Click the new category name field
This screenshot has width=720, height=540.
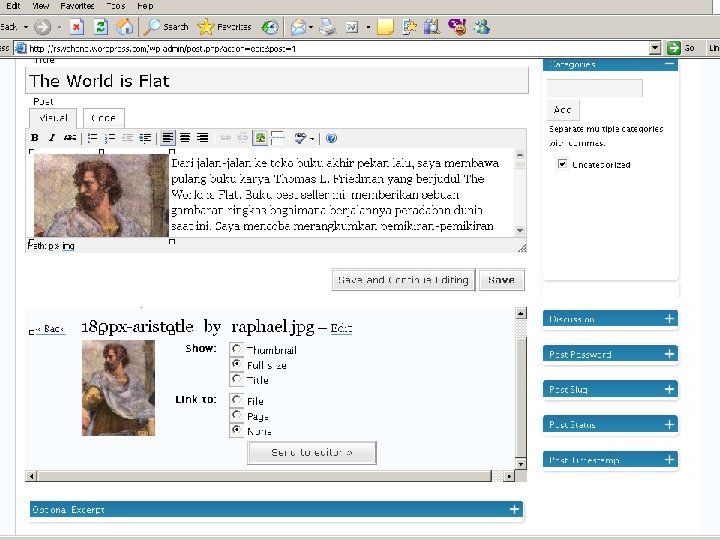595,88
